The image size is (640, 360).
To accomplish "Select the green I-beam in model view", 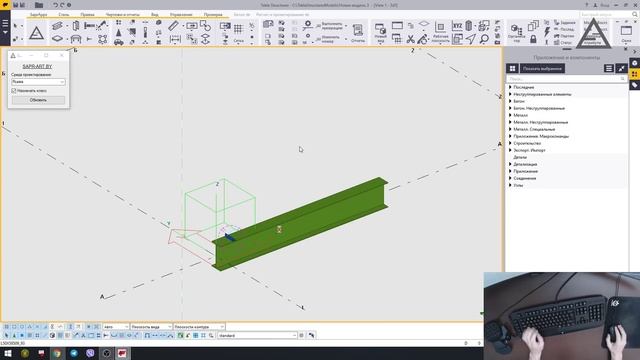I will [x=300, y=224].
